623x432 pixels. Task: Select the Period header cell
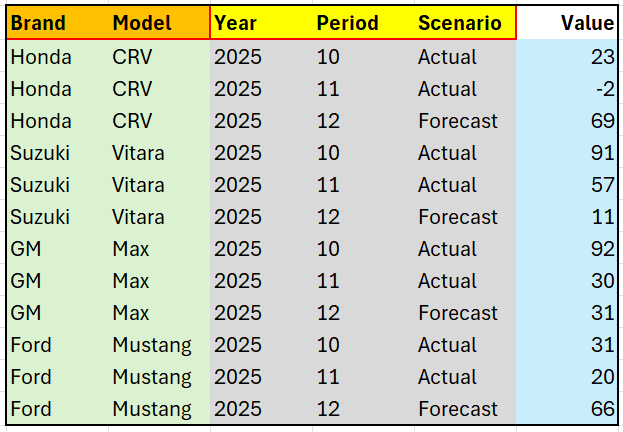(347, 23)
